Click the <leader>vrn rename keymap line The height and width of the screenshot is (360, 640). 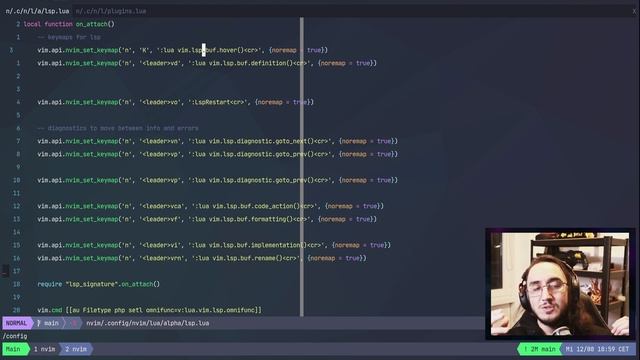coord(202,258)
